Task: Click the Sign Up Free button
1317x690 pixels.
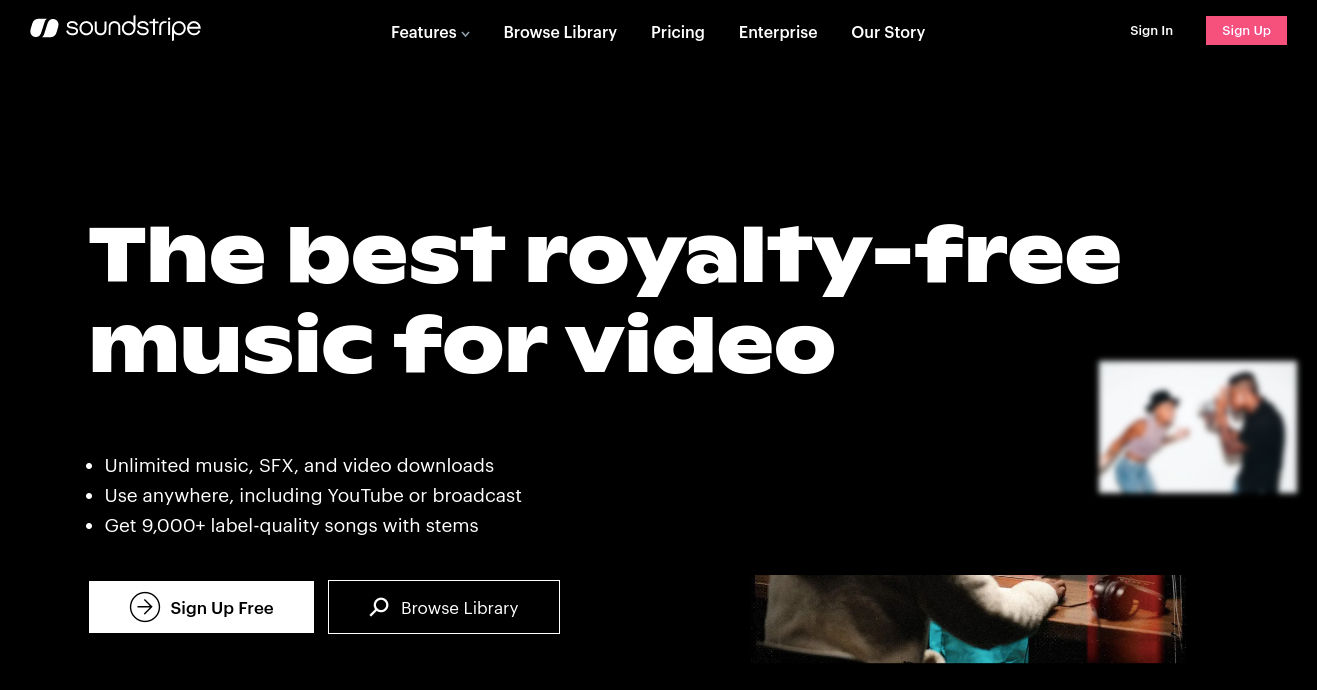Action: [201, 607]
